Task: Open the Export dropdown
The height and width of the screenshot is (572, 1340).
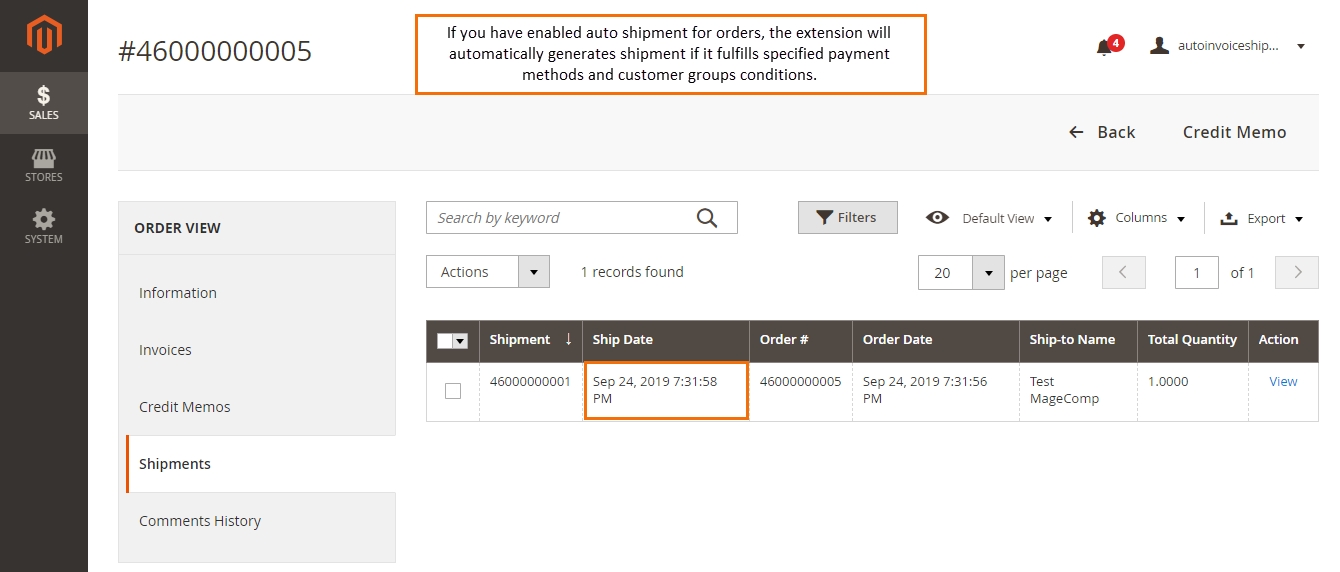Action: pyautogui.click(x=1262, y=218)
